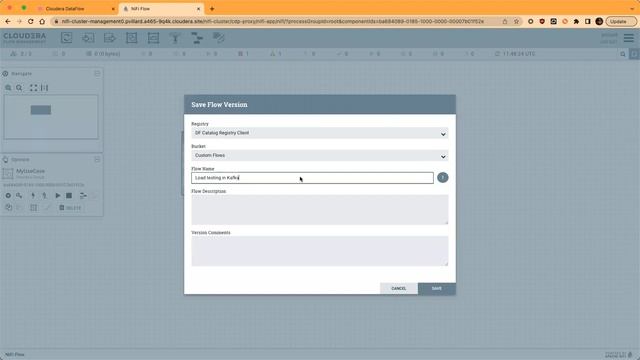Click the Resize textarea handle in Flow Description
640x360 pixels.
446,222
